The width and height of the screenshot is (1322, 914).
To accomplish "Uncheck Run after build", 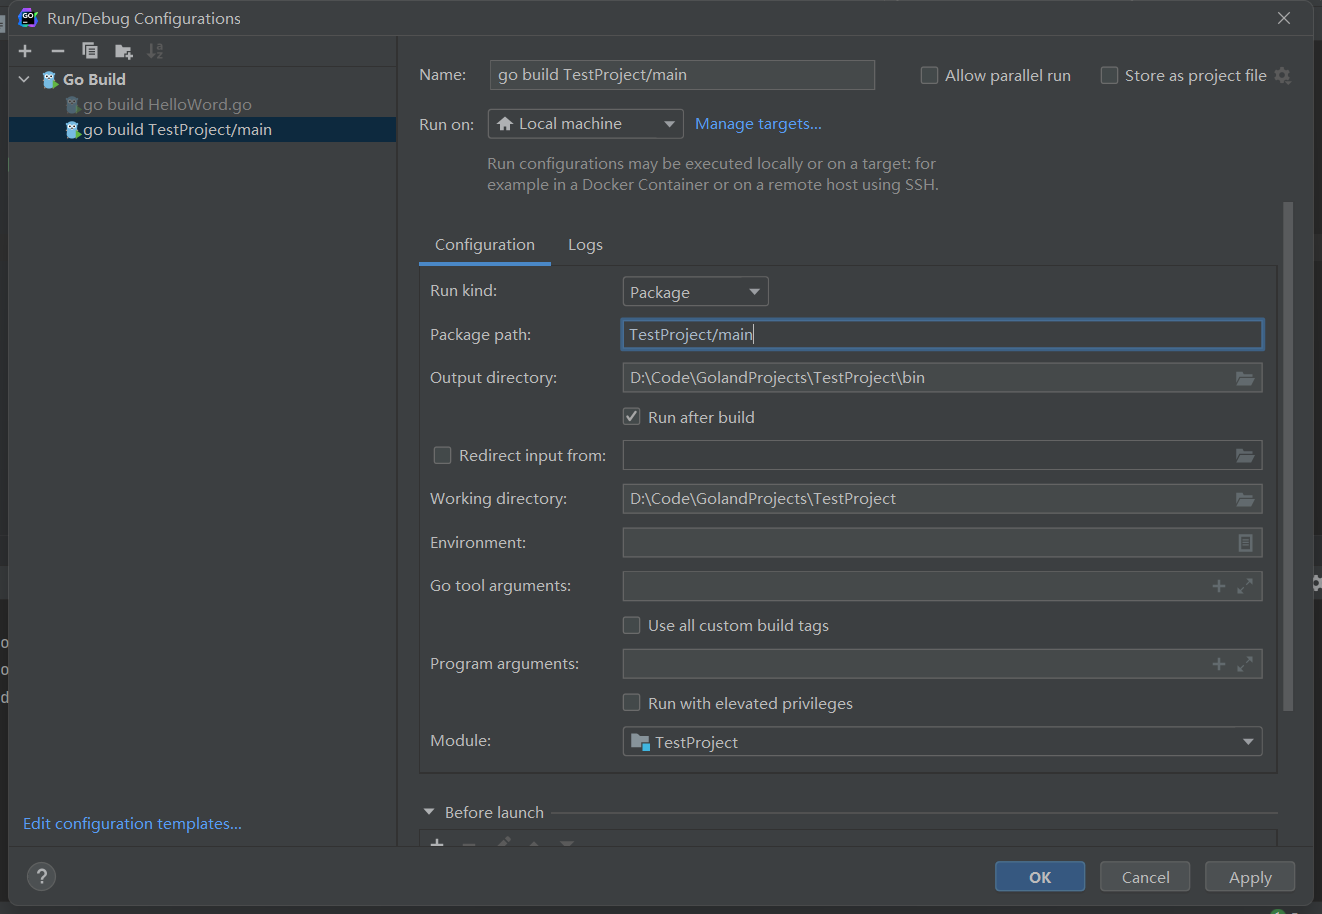I will point(632,417).
